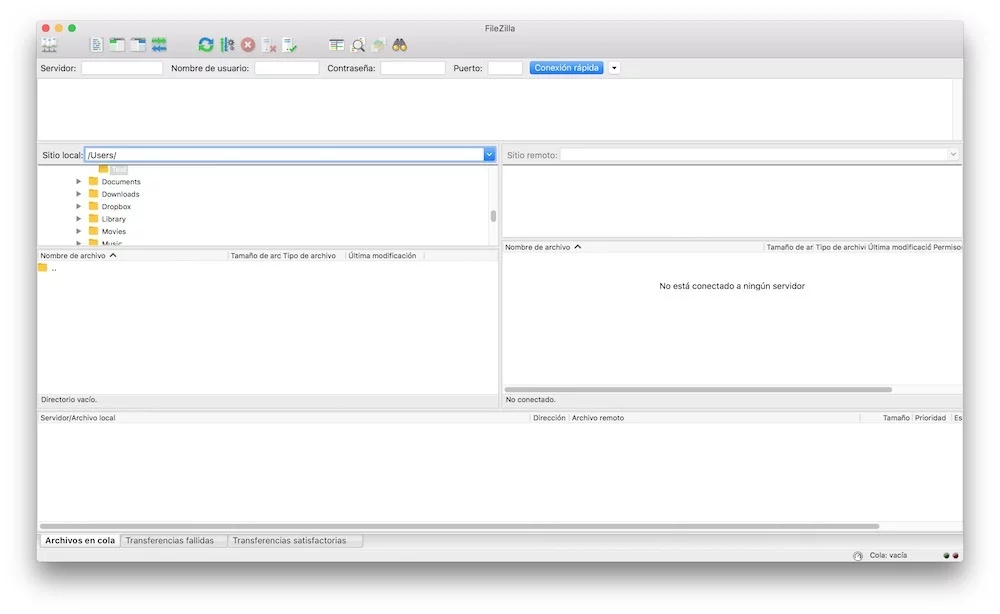Sort local files by Nombre de archivo

click(133, 256)
